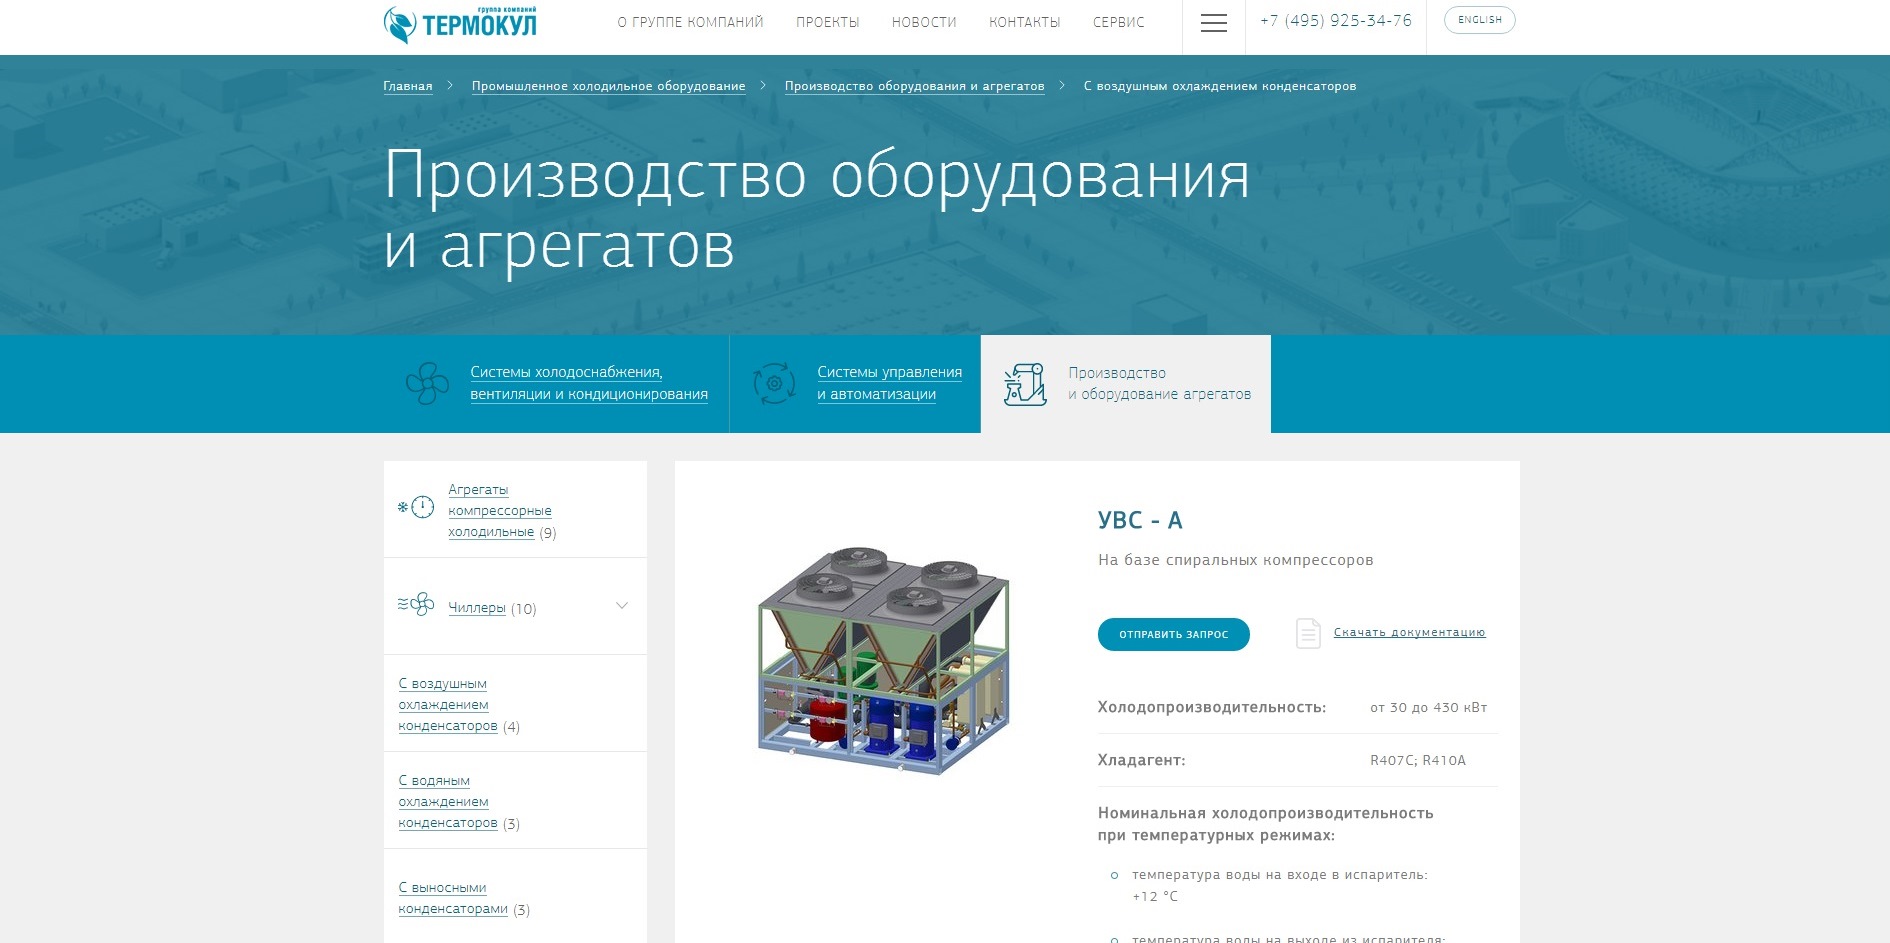Open the hamburger menu icon
The image size is (1890, 943).
(1213, 23)
